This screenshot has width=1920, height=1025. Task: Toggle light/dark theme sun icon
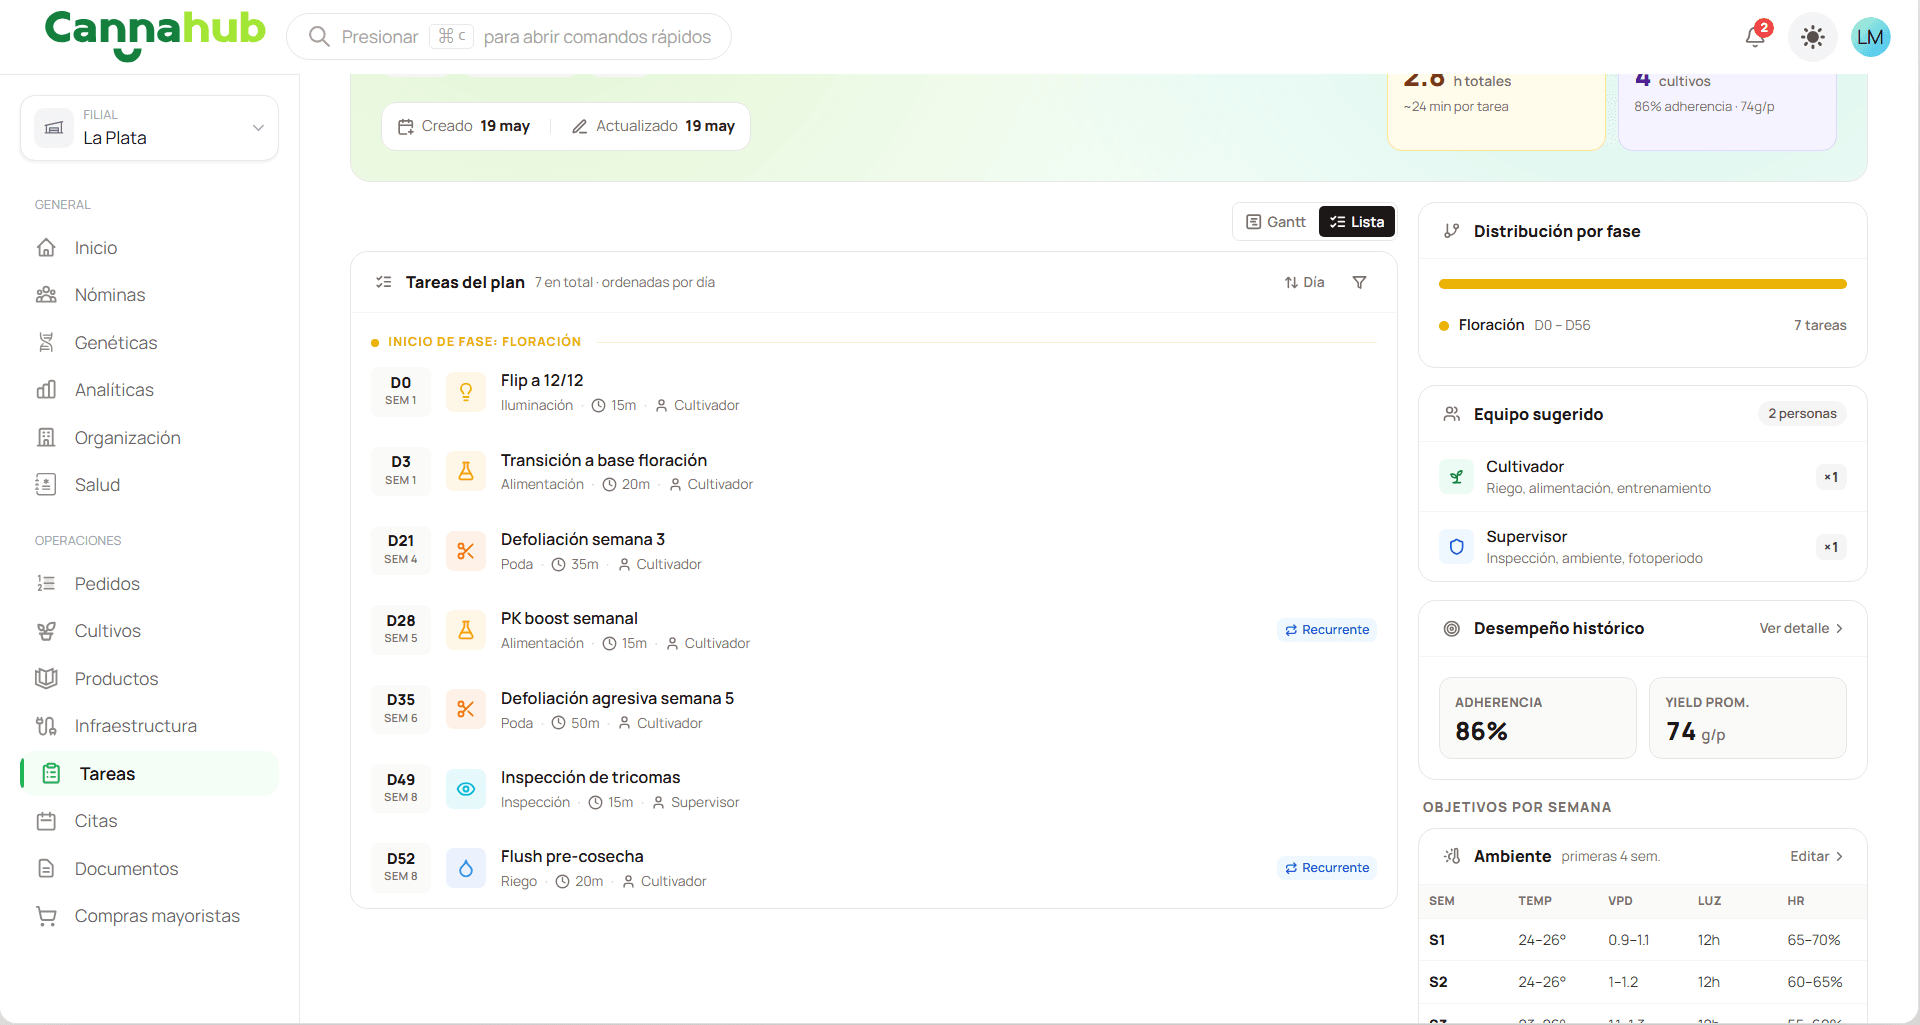(x=1812, y=37)
